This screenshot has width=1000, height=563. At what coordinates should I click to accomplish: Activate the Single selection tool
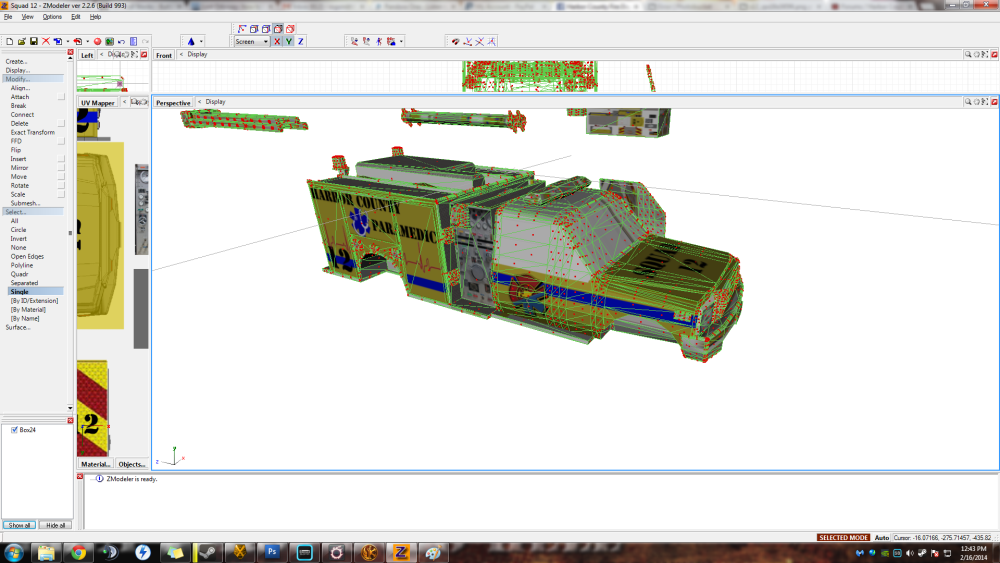click(35, 291)
